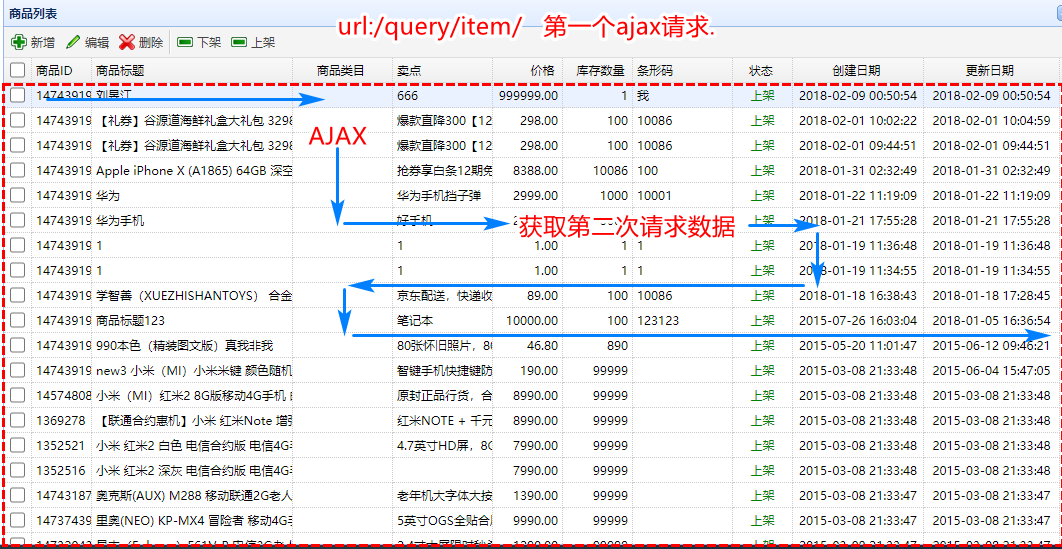This screenshot has height=549, width=1062.
Task: Click the 删除 red cross delete button
Action: [x=141, y=43]
